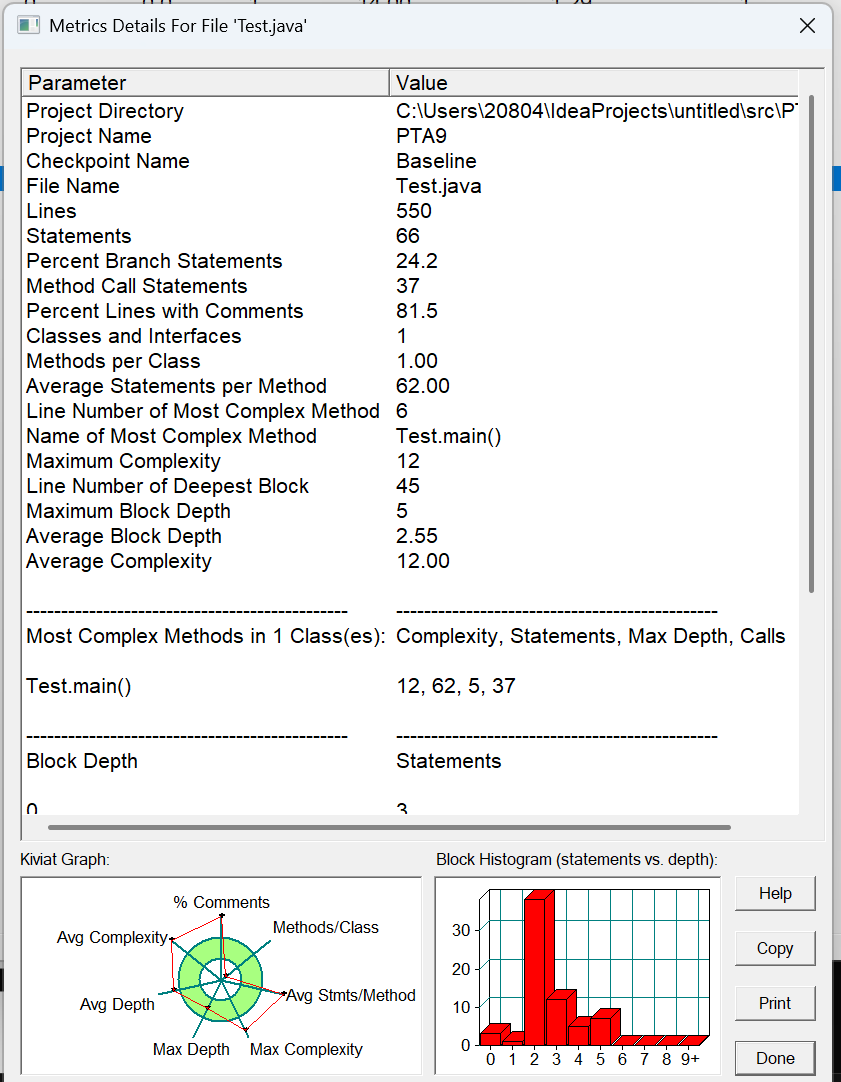Click the window icon in the title bar
Image resolution: width=841 pixels, height=1082 pixels.
28,26
